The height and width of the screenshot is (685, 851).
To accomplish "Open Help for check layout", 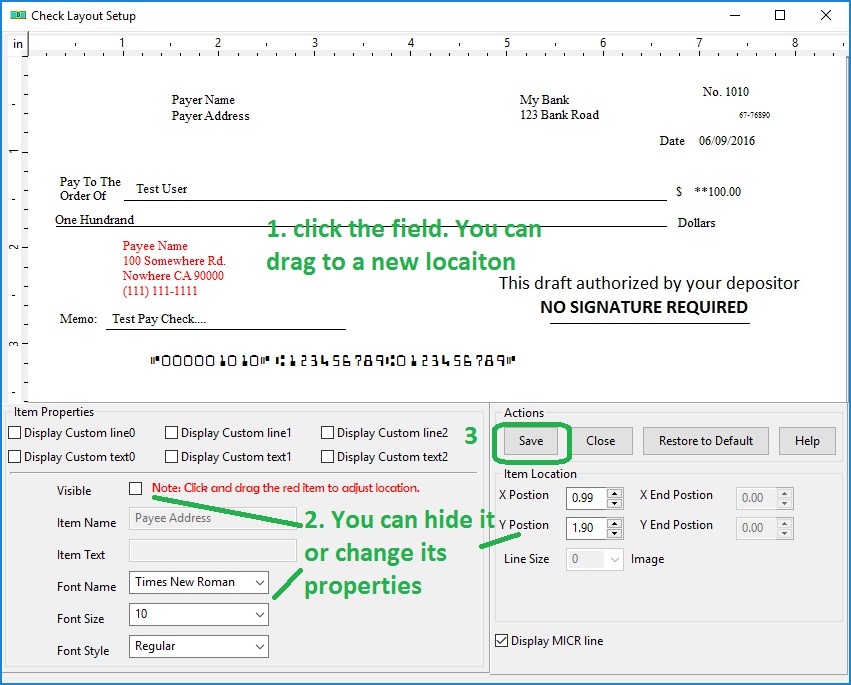I will pyautogui.click(x=807, y=441).
